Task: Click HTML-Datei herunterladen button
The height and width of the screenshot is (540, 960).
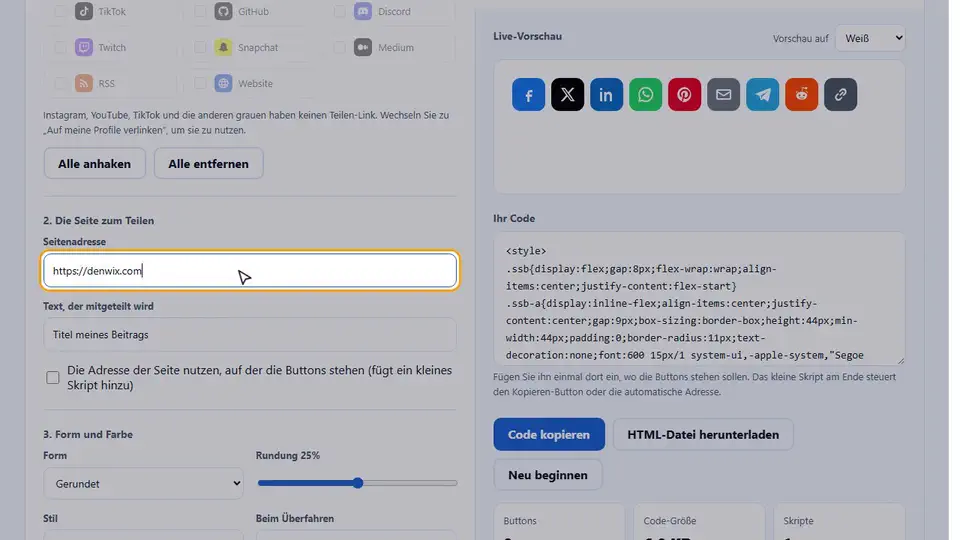Action: click(x=703, y=434)
